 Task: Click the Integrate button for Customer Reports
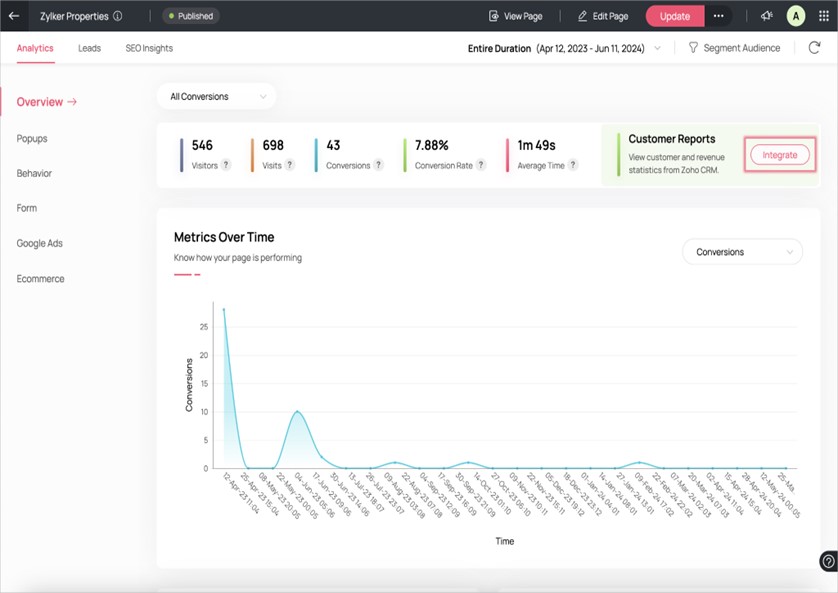[x=780, y=155]
